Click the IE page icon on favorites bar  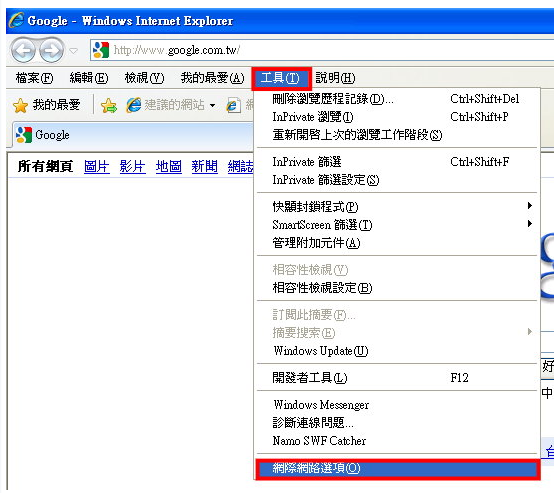pyautogui.click(x=234, y=106)
